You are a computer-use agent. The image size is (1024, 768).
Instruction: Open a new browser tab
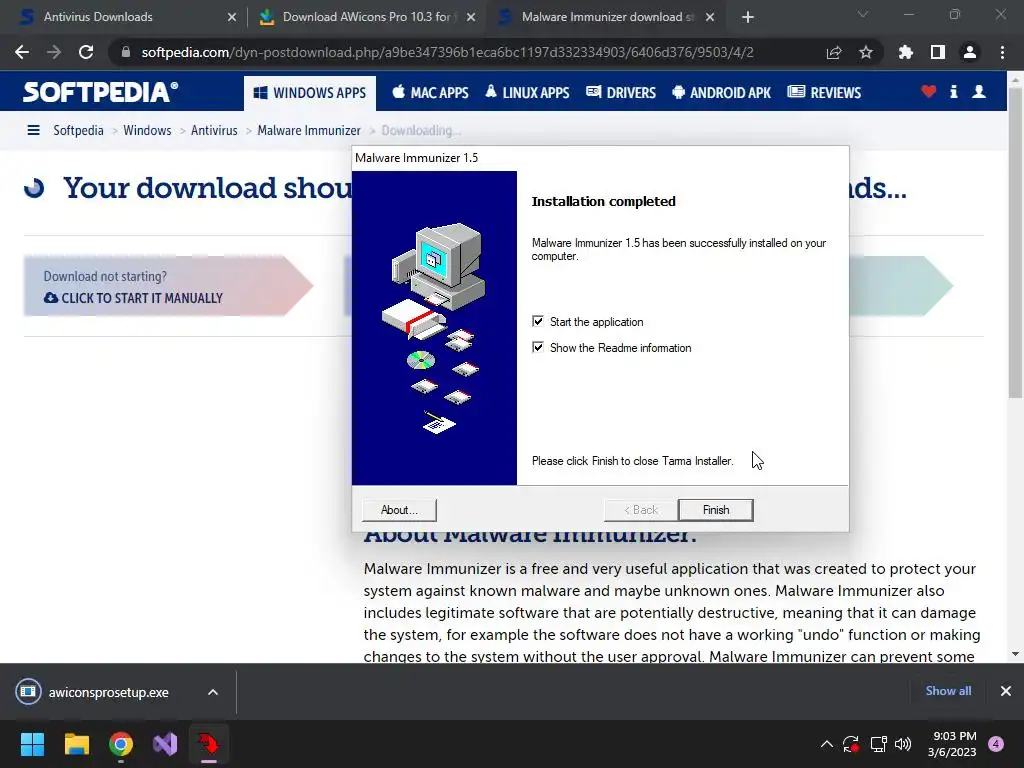[x=748, y=18]
